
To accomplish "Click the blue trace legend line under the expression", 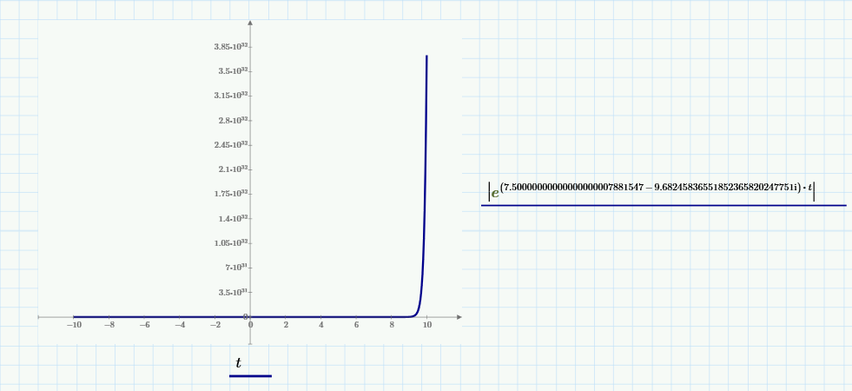I will coord(663,205).
